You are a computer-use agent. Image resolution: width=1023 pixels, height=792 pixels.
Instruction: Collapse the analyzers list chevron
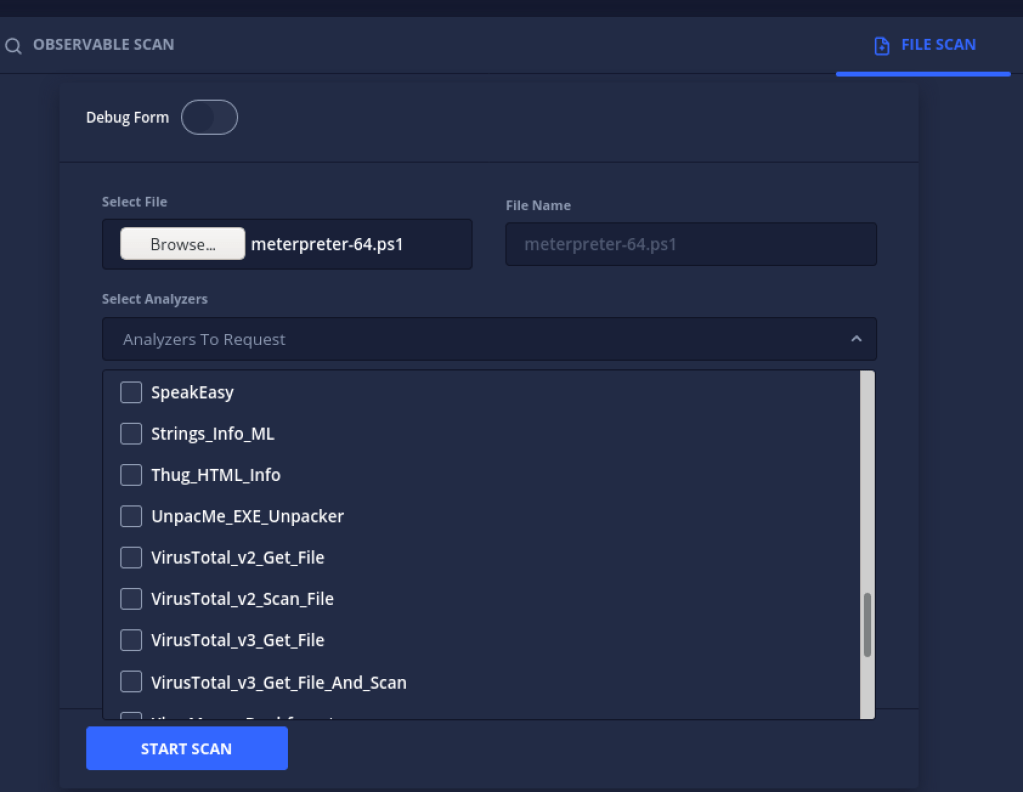click(x=856, y=339)
